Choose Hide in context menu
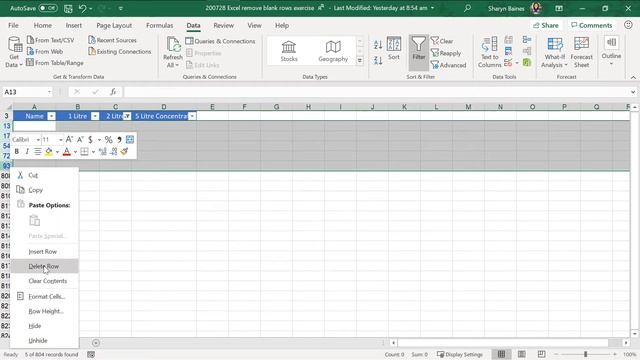Image resolution: width=640 pixels, height=360 pixels. pos(44,326)
